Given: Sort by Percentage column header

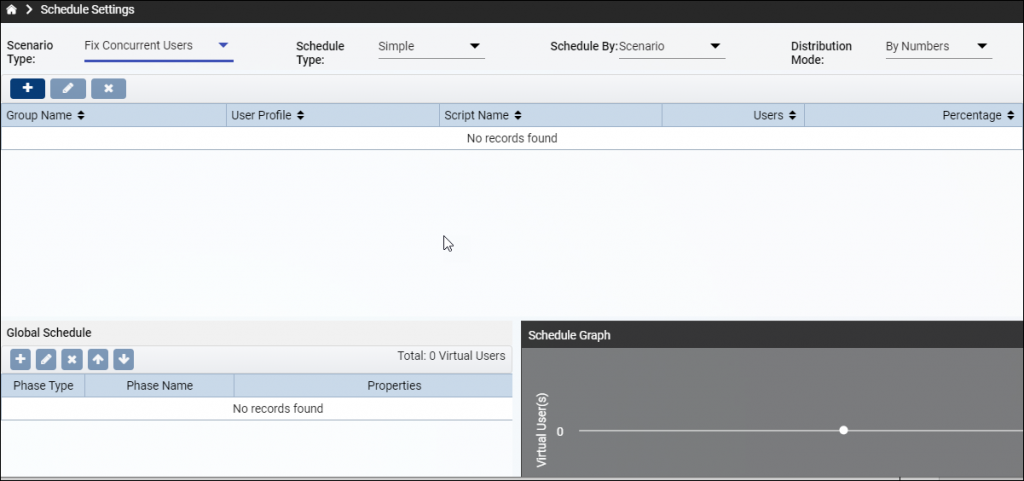Looking at the screenshot, I should point(978,116).
